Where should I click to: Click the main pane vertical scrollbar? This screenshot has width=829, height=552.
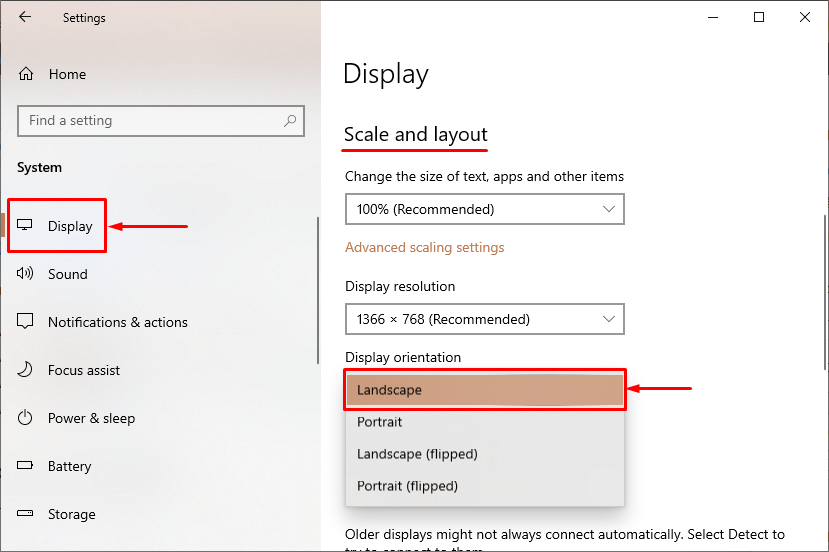[x=825, y=292]
